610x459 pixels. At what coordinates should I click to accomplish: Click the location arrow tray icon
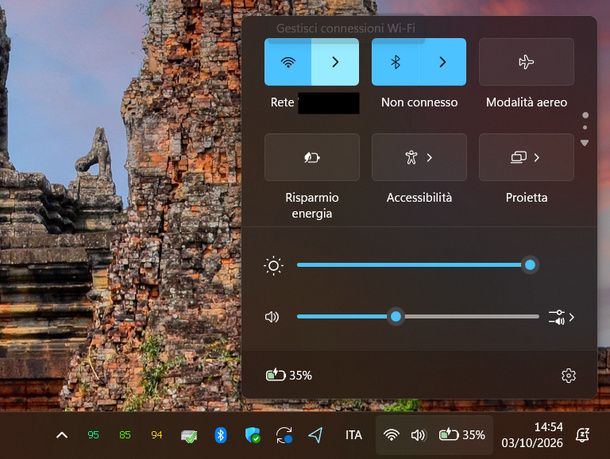point(316,435)
